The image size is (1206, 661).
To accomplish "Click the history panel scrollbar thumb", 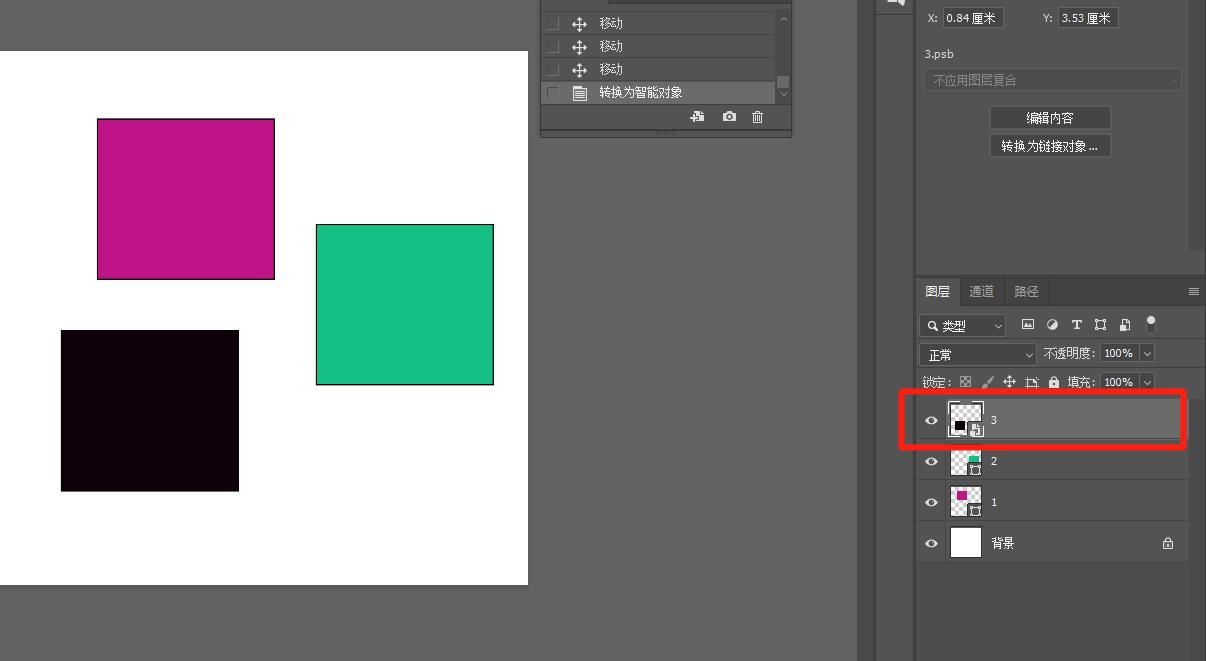I will (783, 82).
